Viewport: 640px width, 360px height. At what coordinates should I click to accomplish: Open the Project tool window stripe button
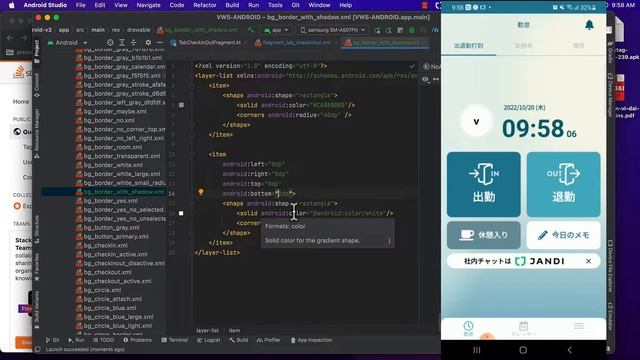click(37, 51)
